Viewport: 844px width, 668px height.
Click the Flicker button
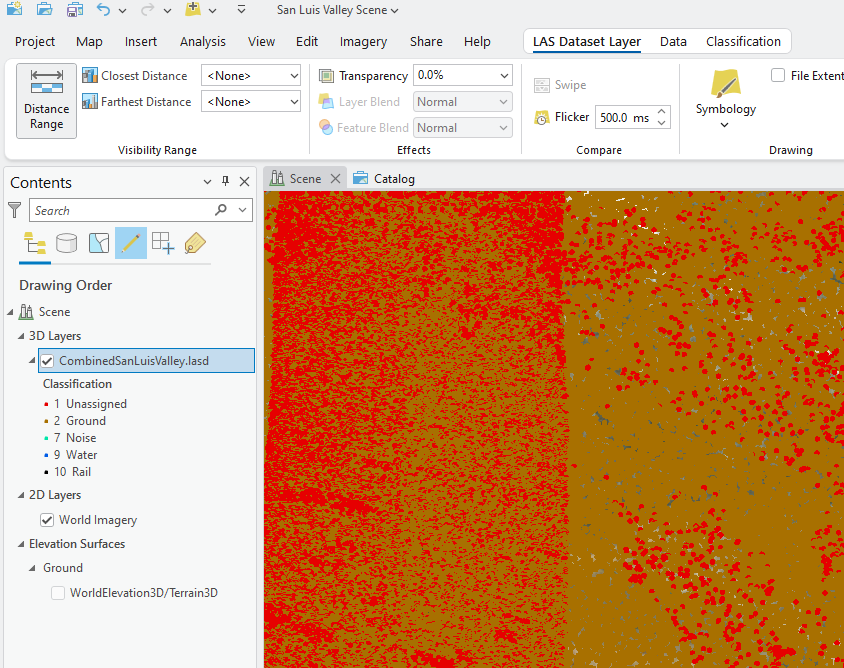coord(561,117)
